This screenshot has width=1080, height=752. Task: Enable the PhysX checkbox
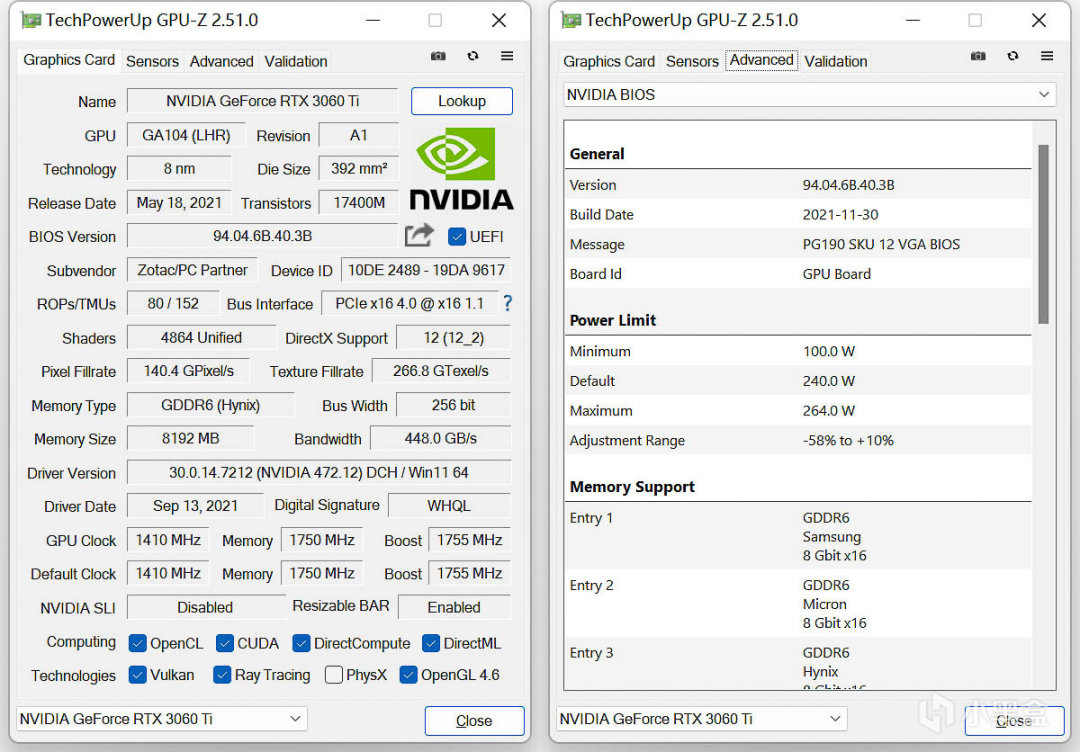[x=334, y=675]
